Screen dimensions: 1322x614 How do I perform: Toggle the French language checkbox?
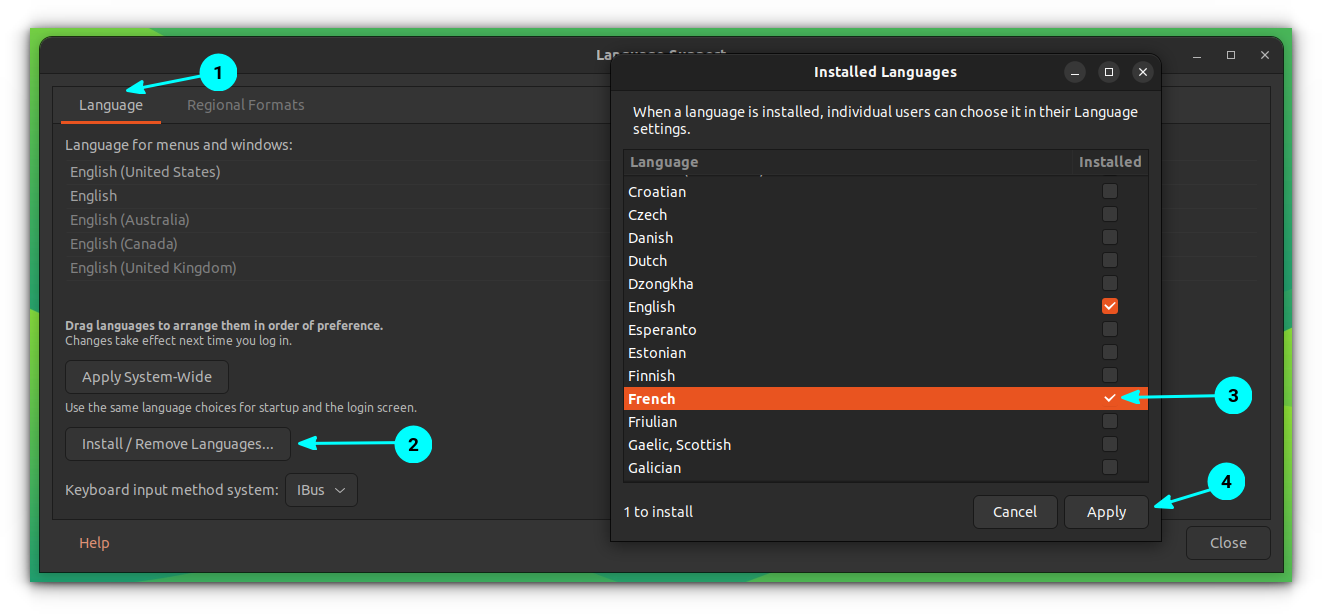click(x=1109, y=397)
